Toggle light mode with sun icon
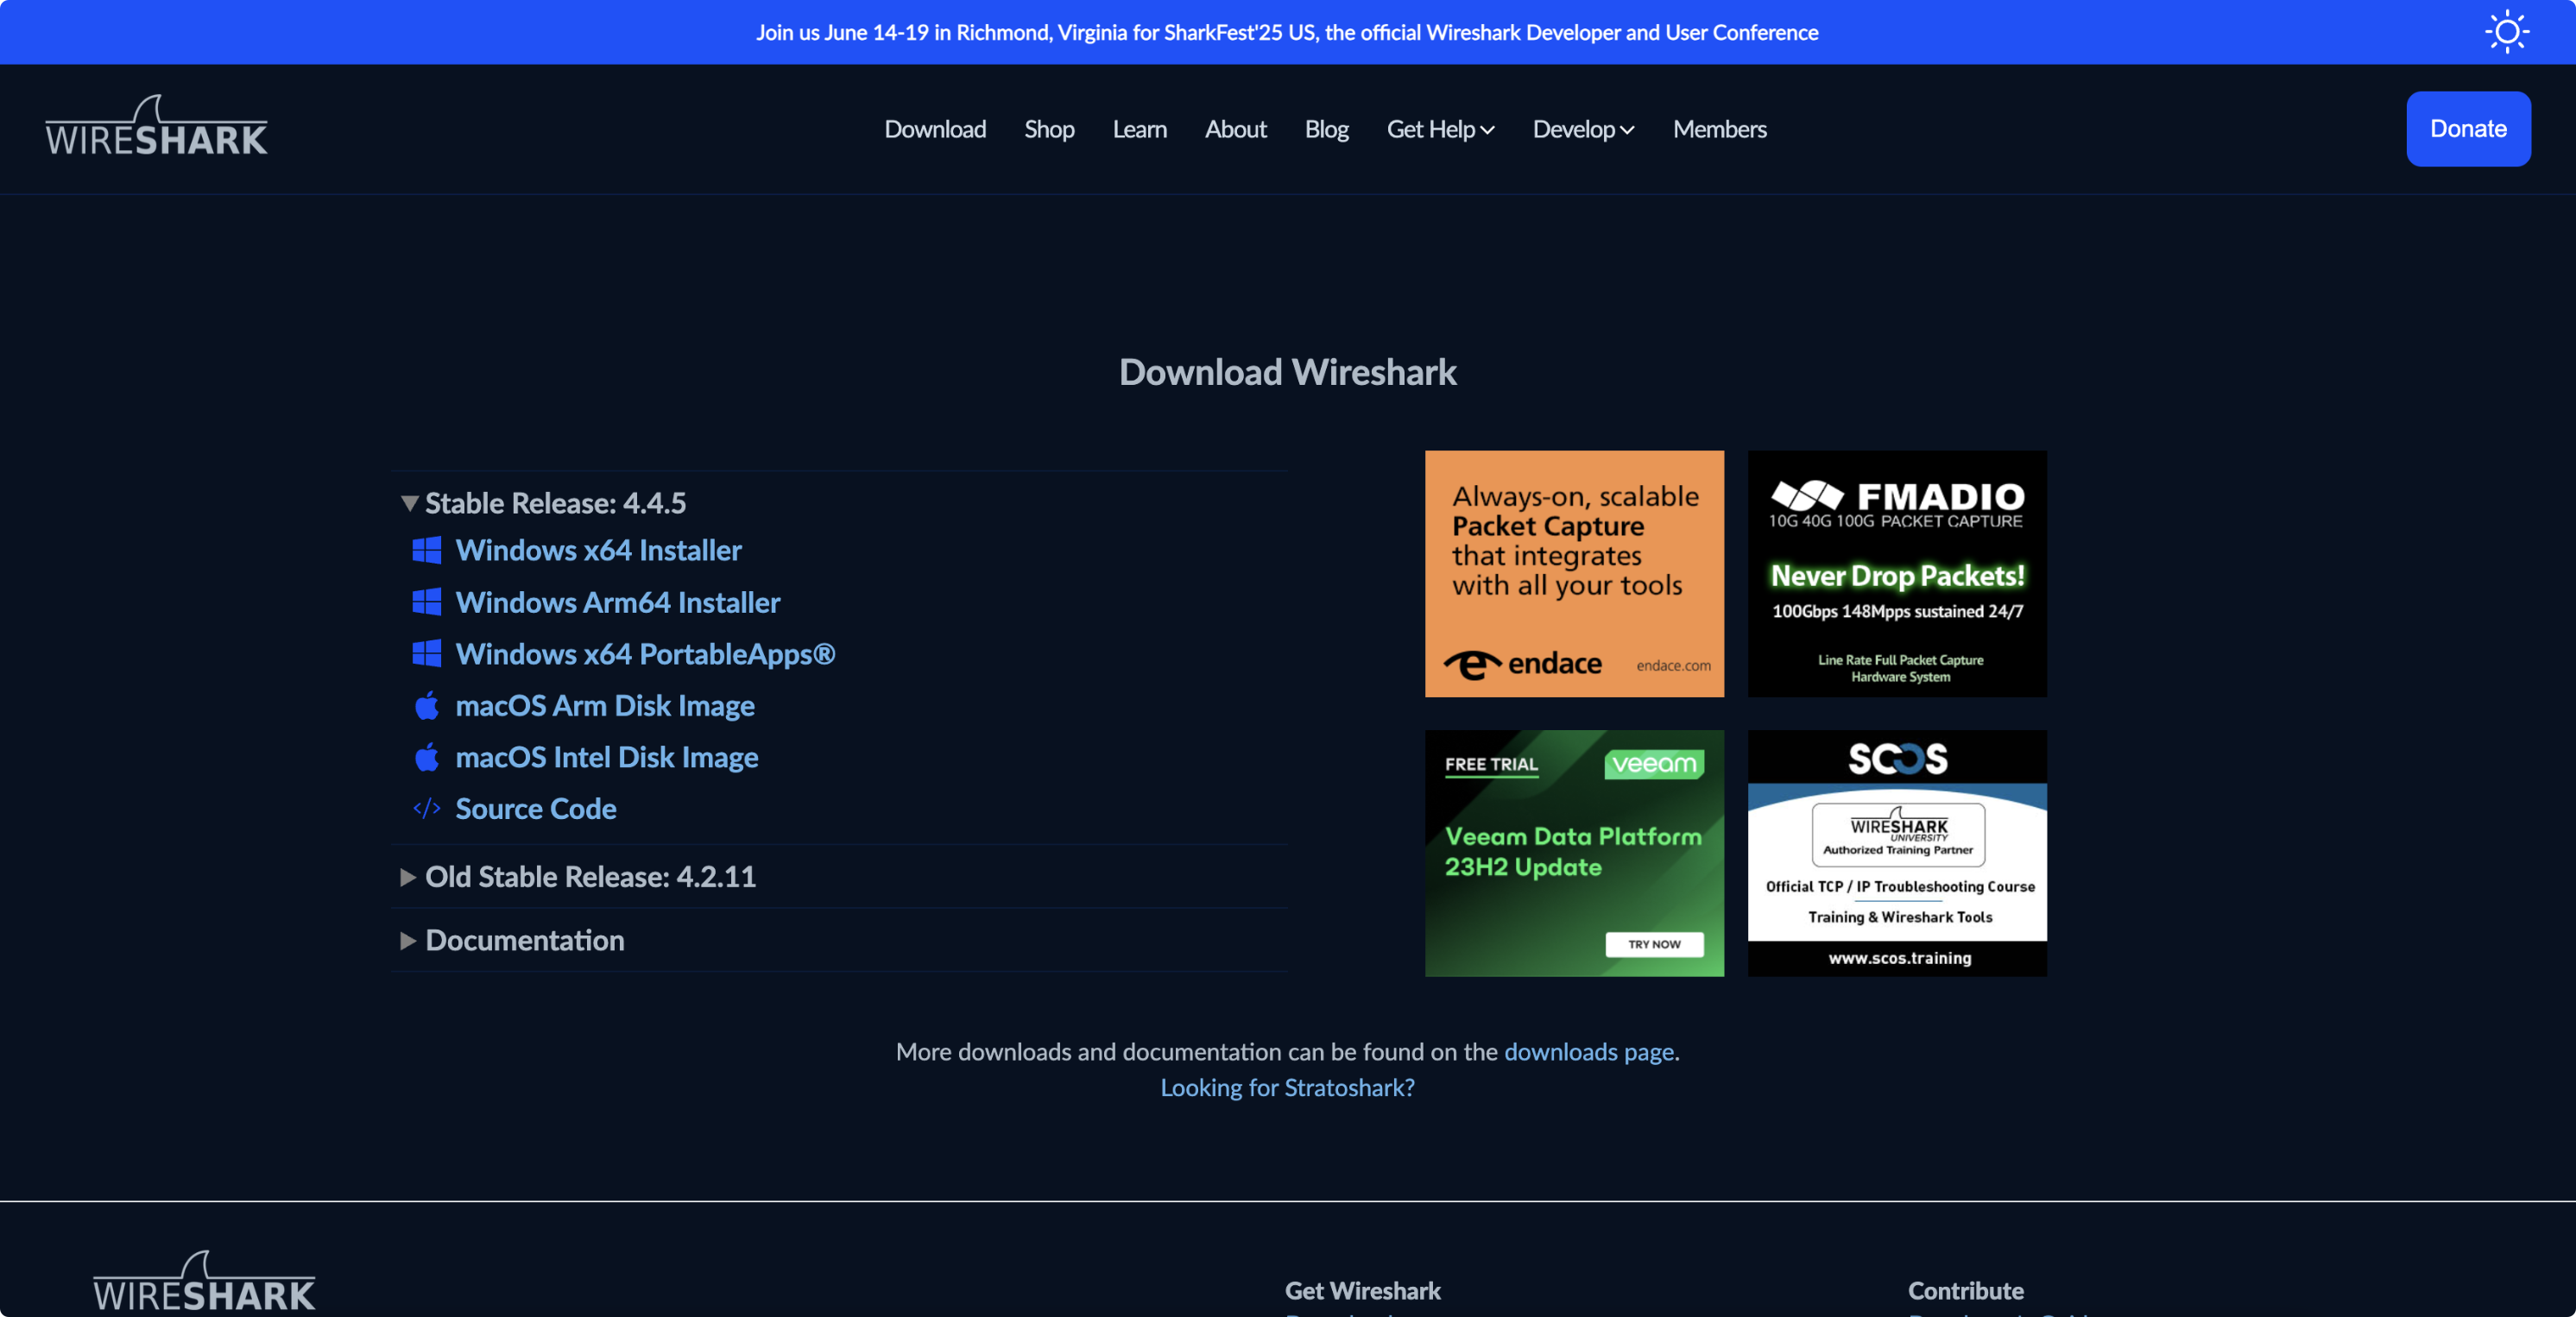The width and height of the screenshot is (2576, 1317). click(x=2506, y=32)
